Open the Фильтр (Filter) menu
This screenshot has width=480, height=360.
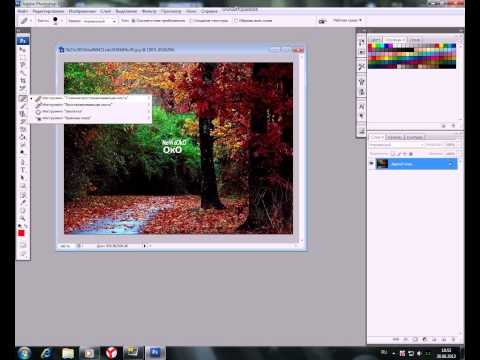pos(149,11)
